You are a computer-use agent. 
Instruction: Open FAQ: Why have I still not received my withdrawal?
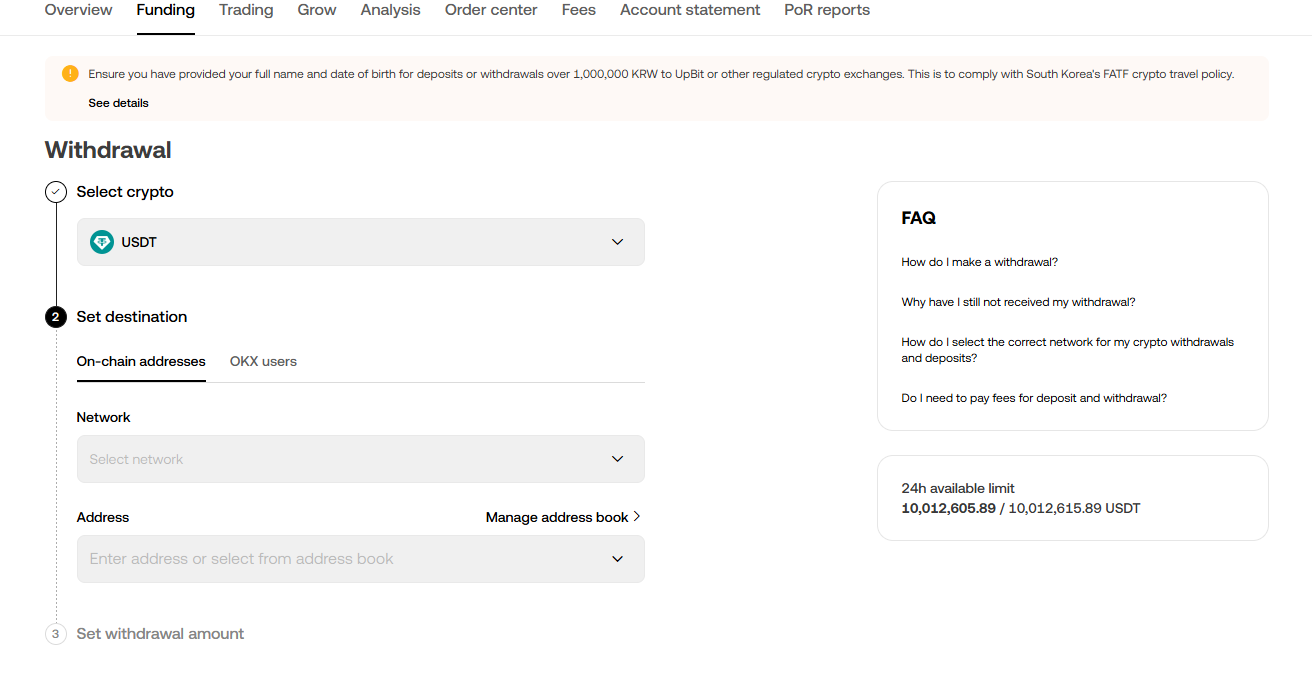tap(1018, 302)
